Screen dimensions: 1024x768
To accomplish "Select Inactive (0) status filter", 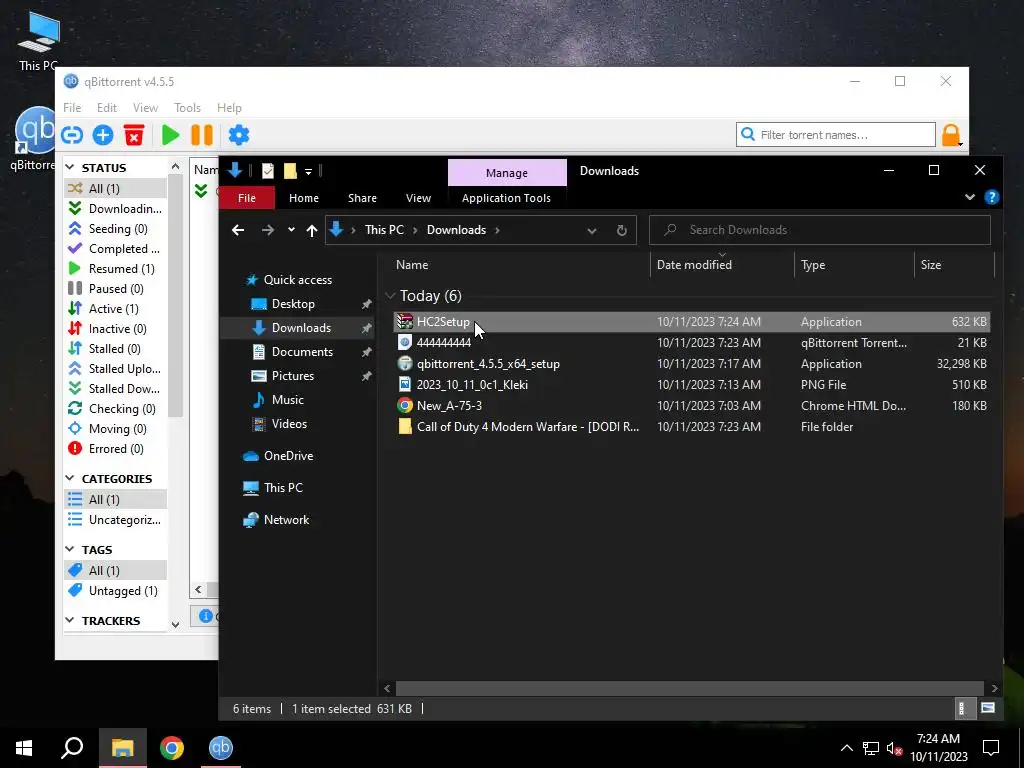I will point(116,328).
